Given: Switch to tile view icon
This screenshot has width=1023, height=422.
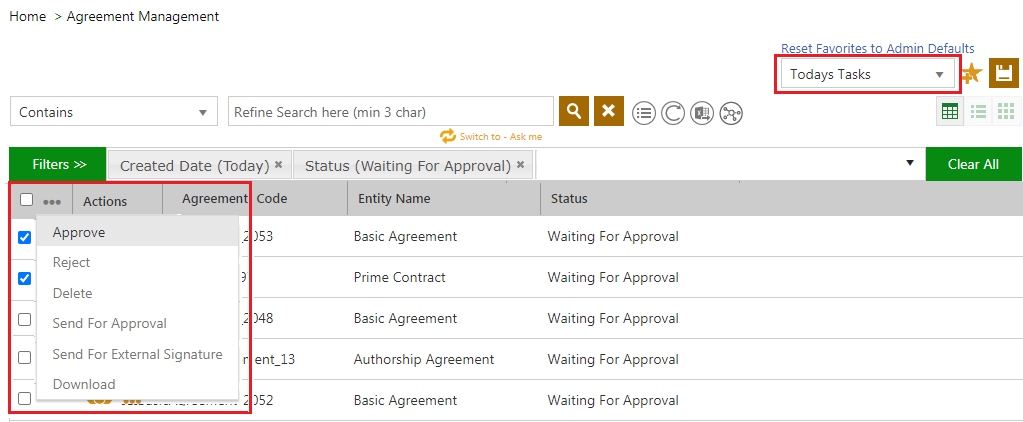Looking at the screenshot, I should 1007,112.
